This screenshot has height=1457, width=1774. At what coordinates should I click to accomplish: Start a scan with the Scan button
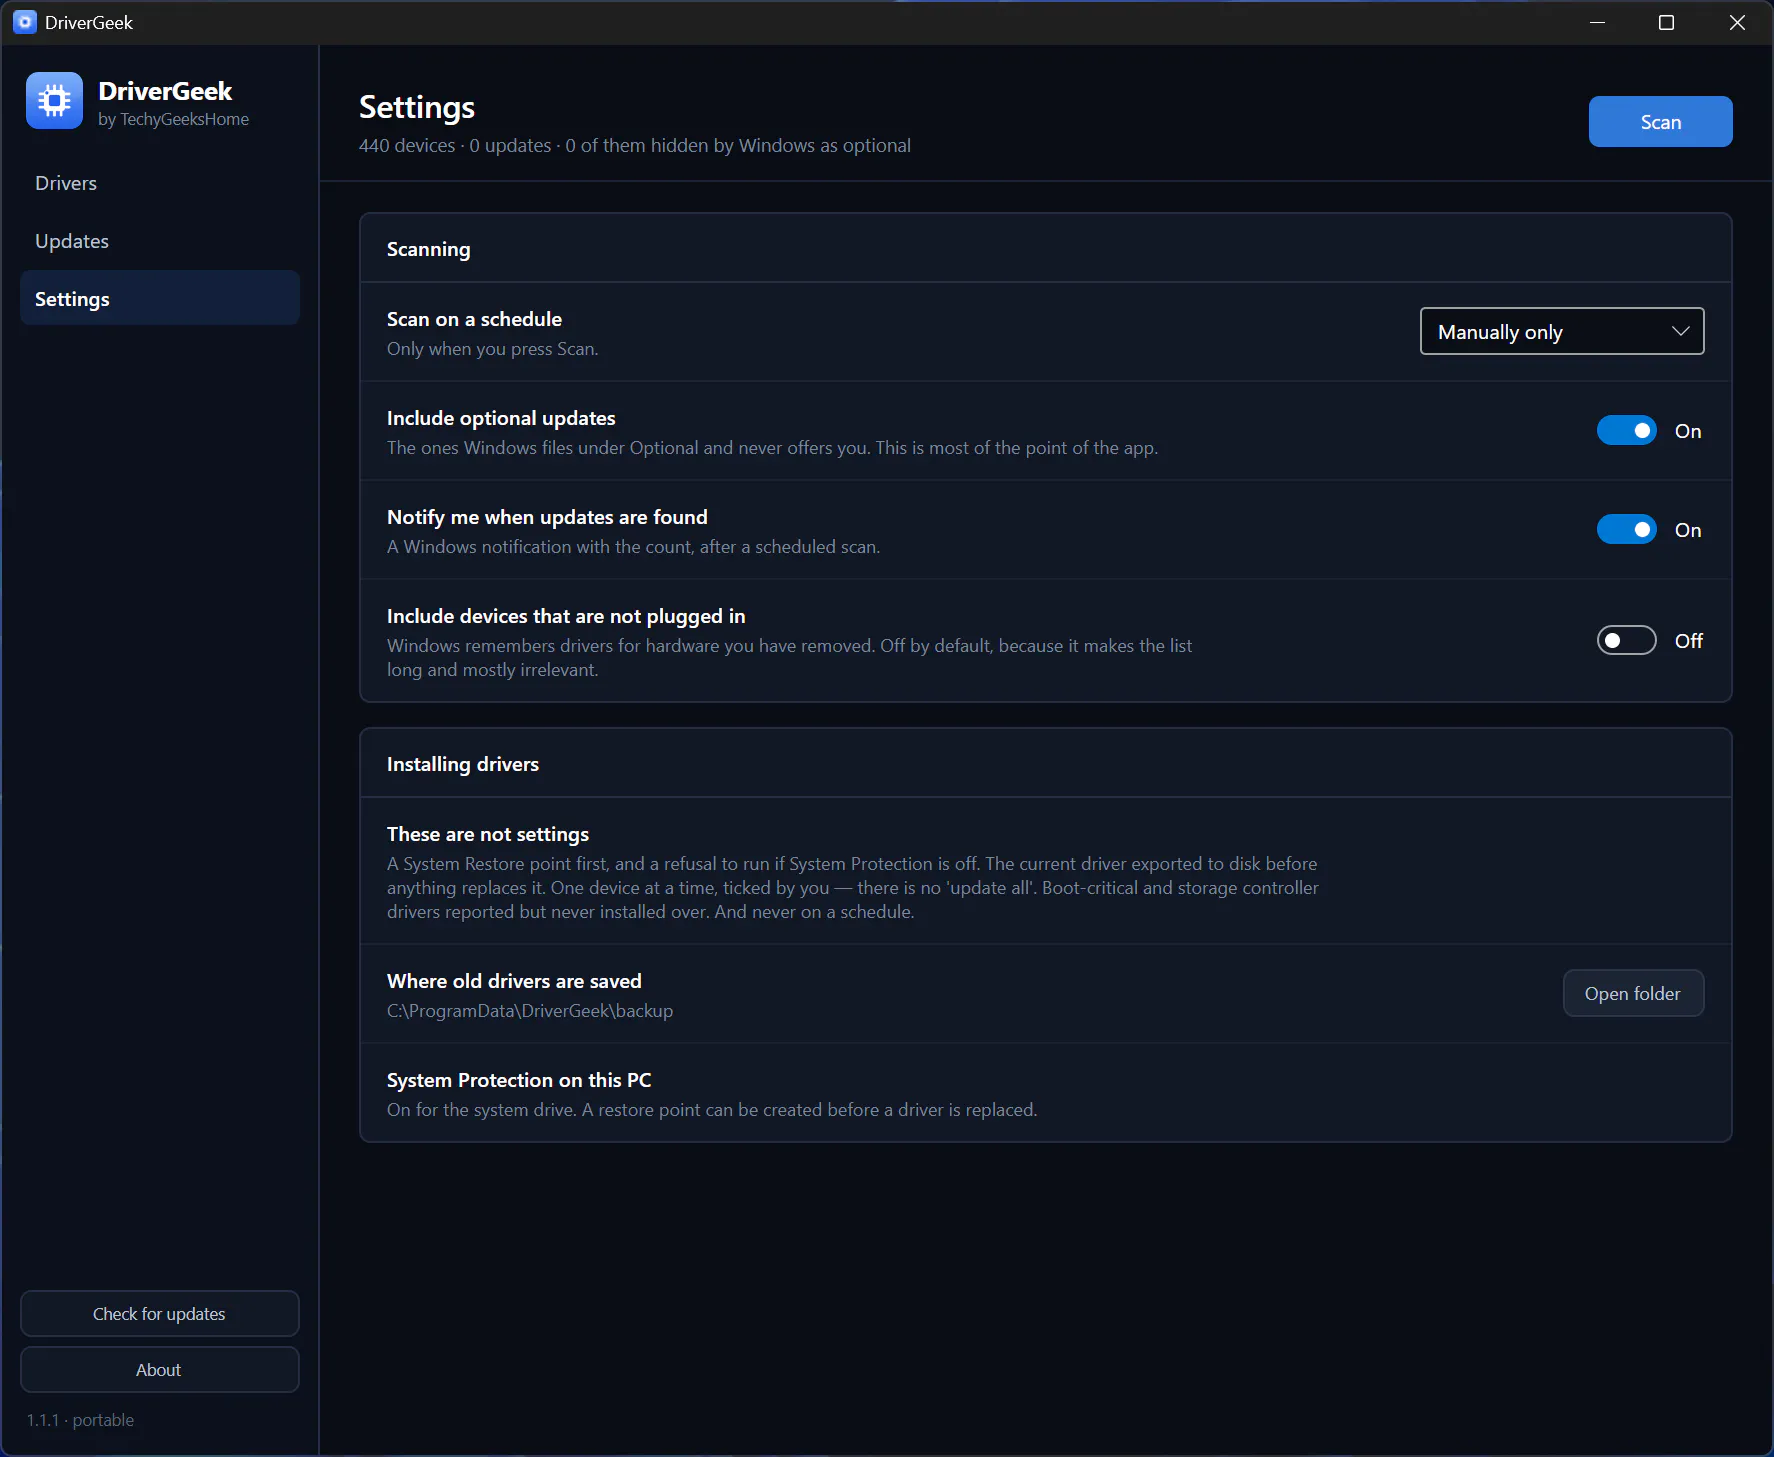click(1660, 122)
